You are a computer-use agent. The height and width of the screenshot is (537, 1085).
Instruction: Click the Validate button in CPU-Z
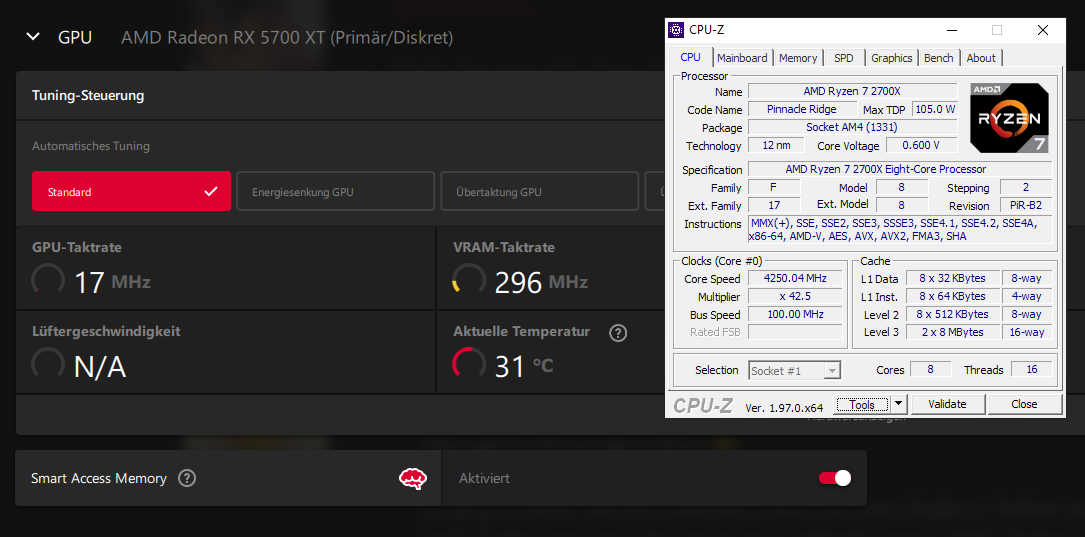point(947,404)
